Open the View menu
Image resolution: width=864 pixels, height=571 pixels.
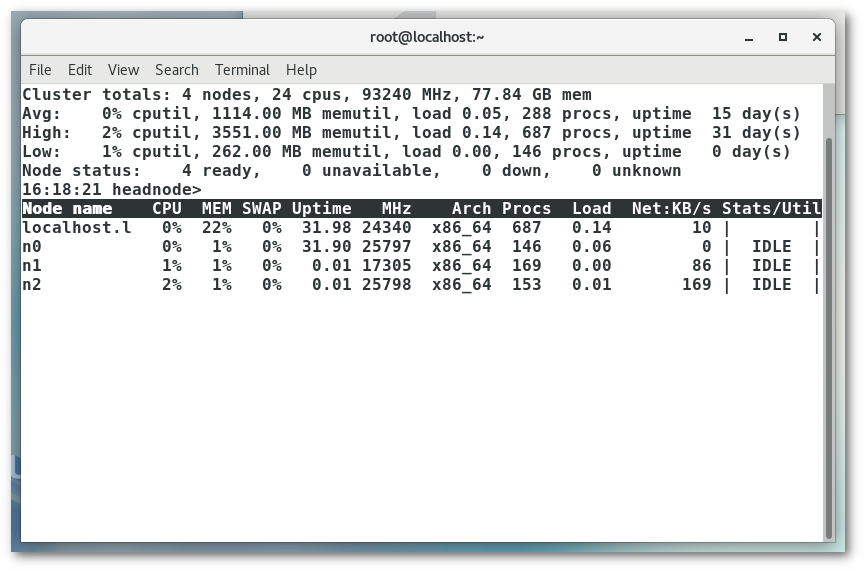point(123,70)
